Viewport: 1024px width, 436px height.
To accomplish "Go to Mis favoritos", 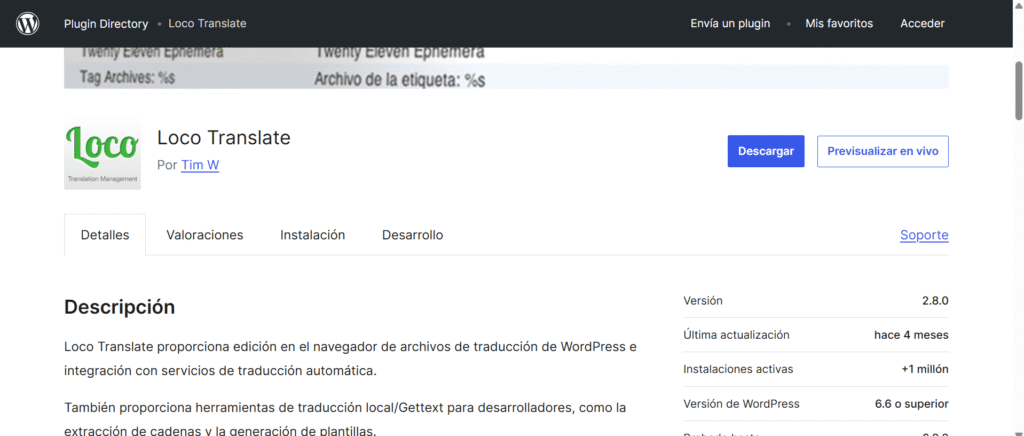I will (839, 23).
